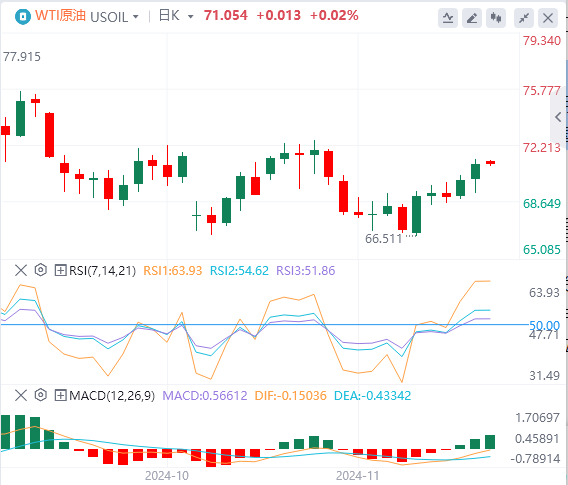Open MACD indicator settings

41,395
